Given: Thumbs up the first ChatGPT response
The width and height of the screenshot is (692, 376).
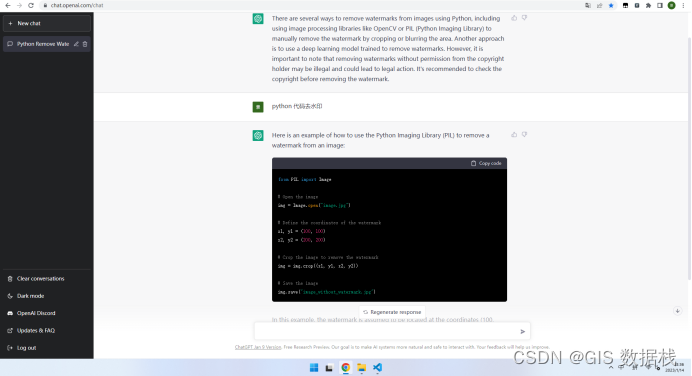Looking at the screenshot, I should 514,18.
